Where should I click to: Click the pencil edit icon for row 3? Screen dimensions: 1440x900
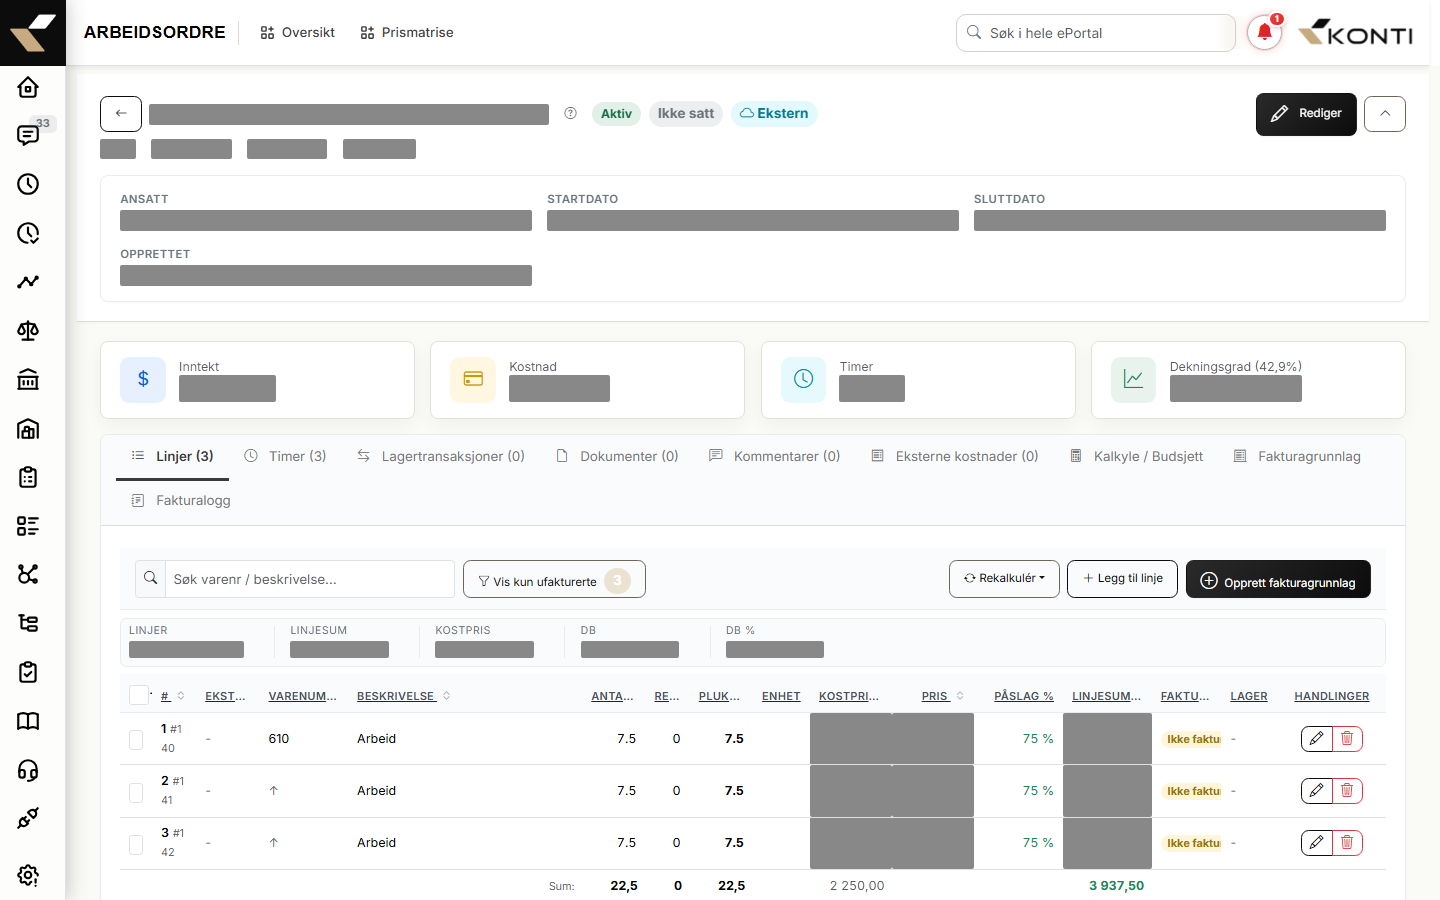pos(1317,842)
